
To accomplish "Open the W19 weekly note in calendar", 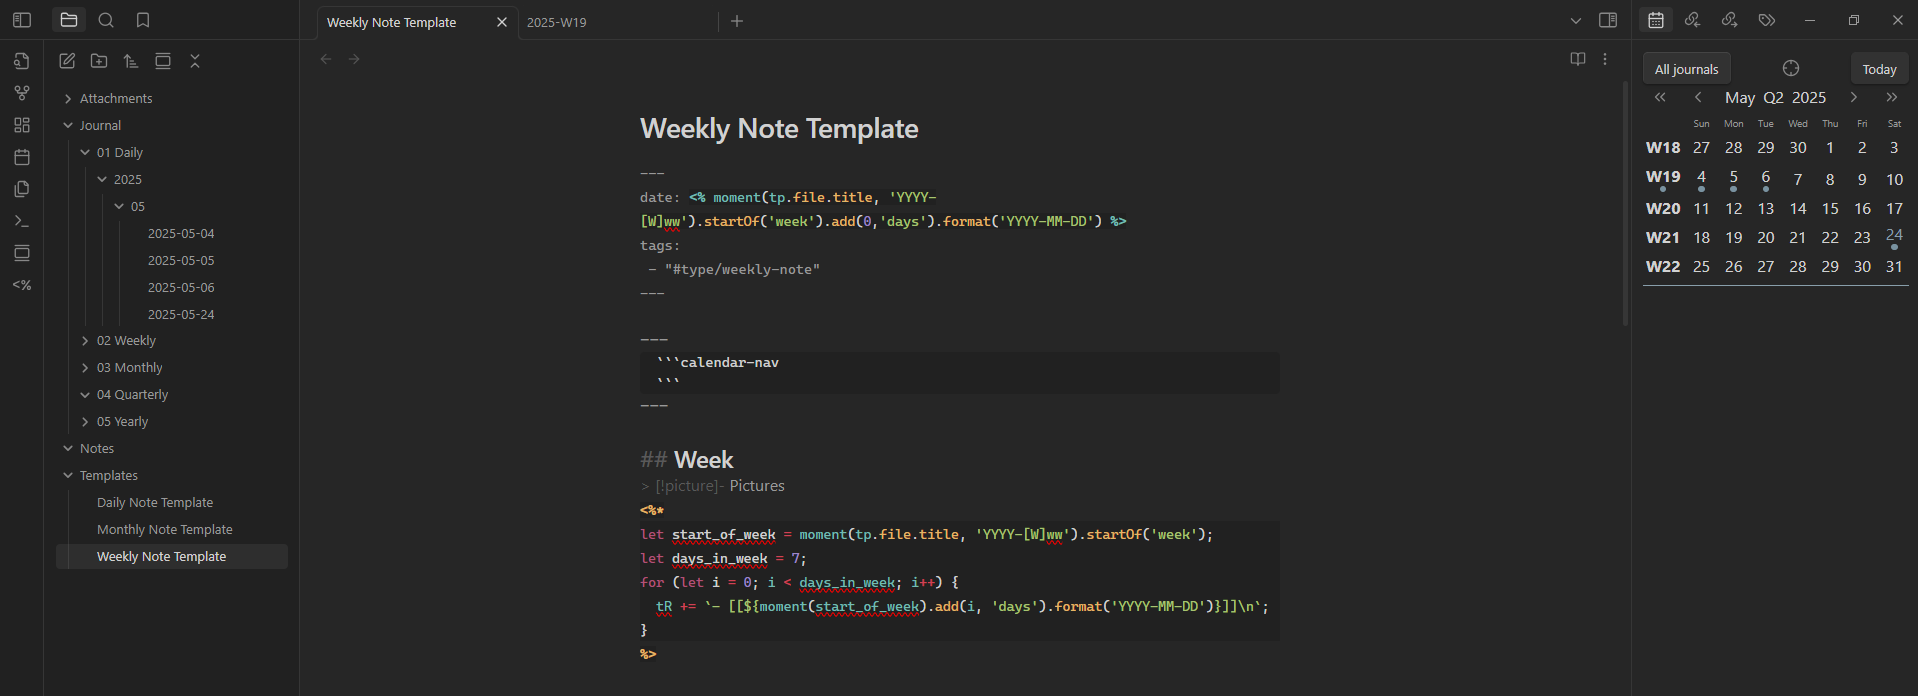I will (1663, 177).
